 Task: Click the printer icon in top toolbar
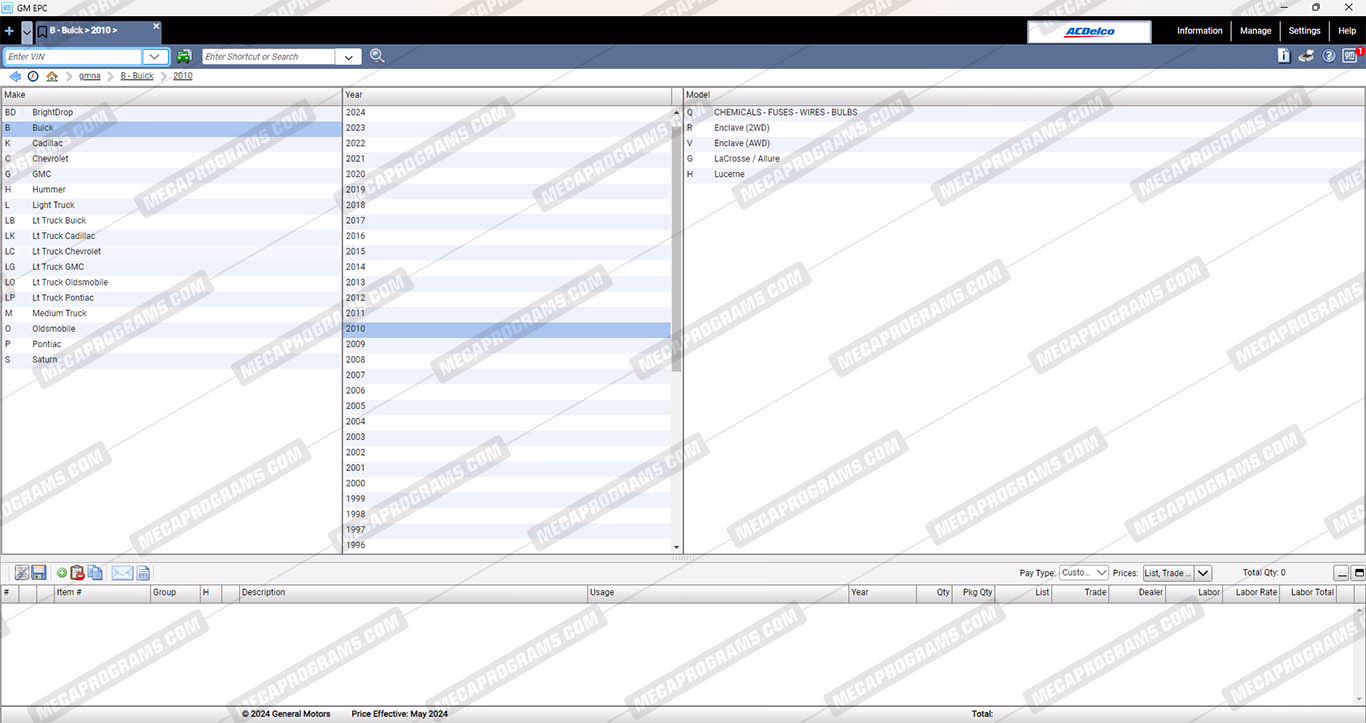[1306, 56]
